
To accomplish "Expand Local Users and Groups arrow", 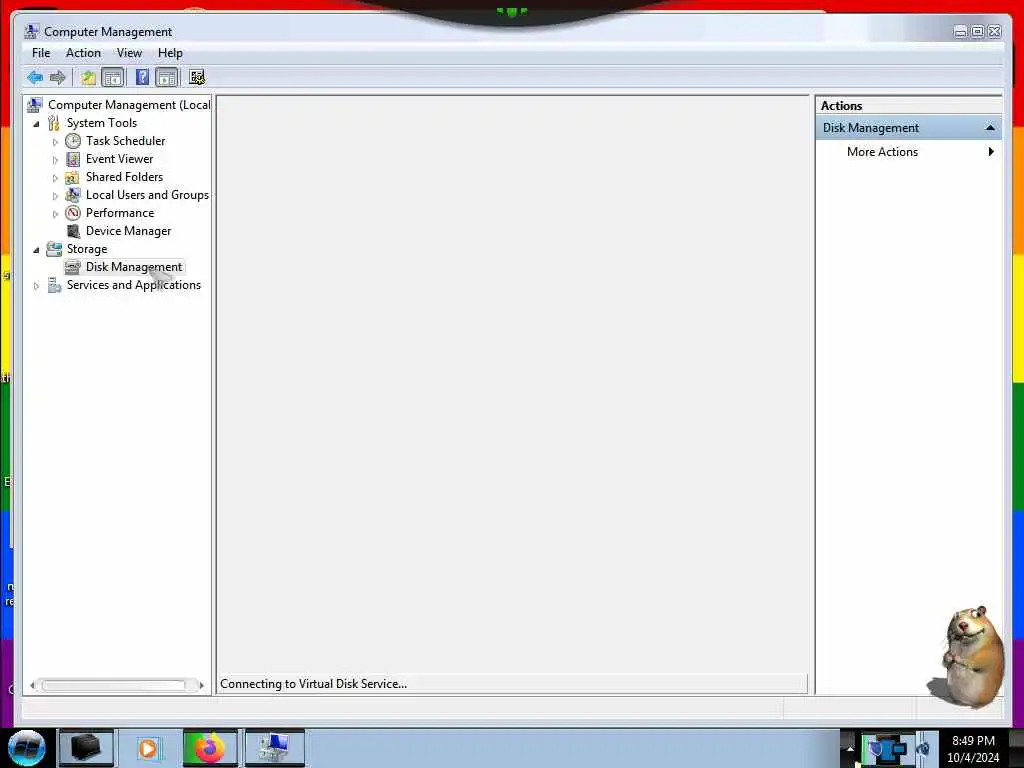I will coord(55,196).
